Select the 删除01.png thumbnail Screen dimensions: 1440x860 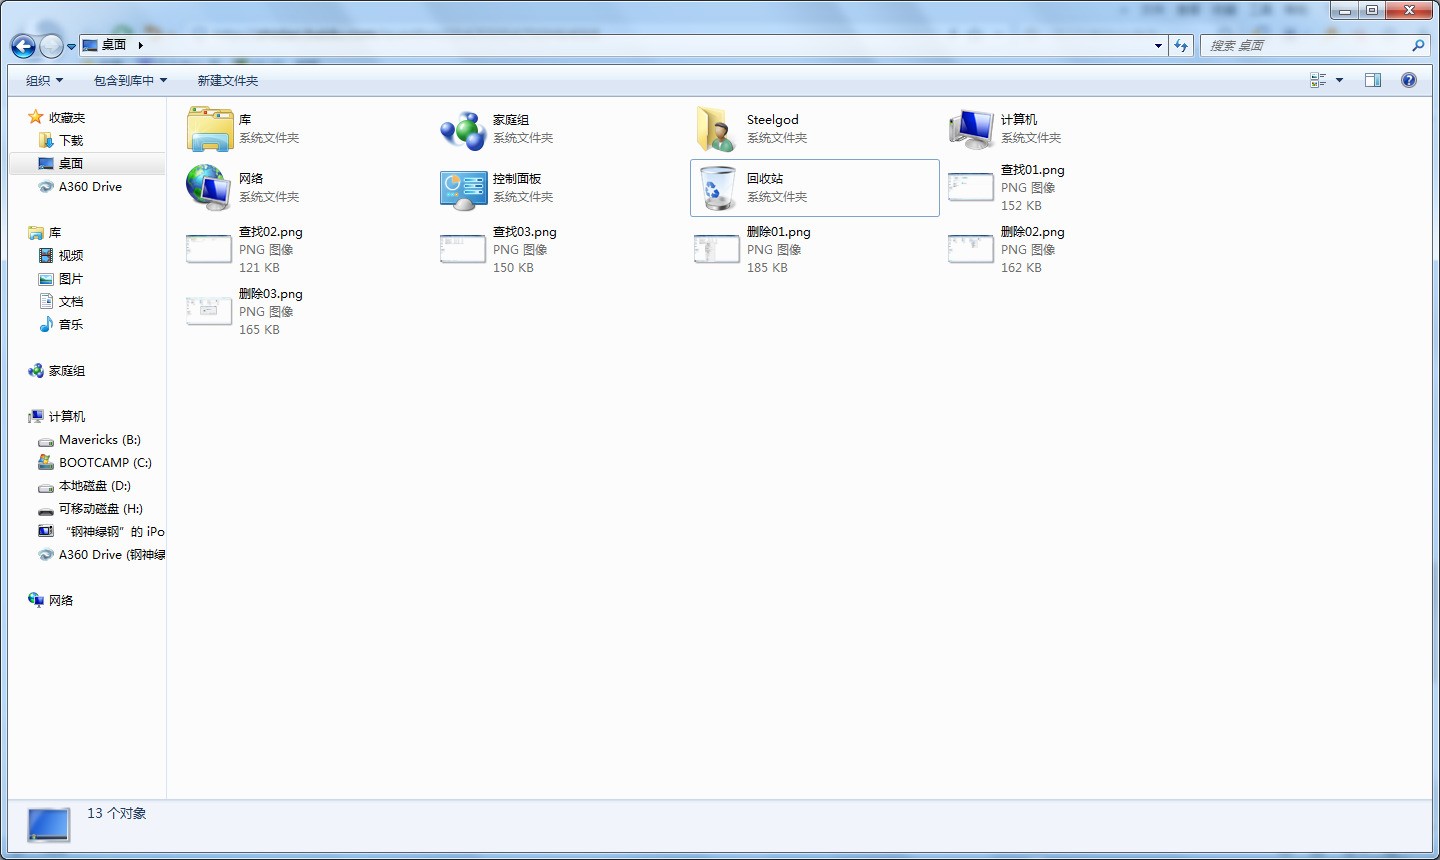(x=717, y=249)
